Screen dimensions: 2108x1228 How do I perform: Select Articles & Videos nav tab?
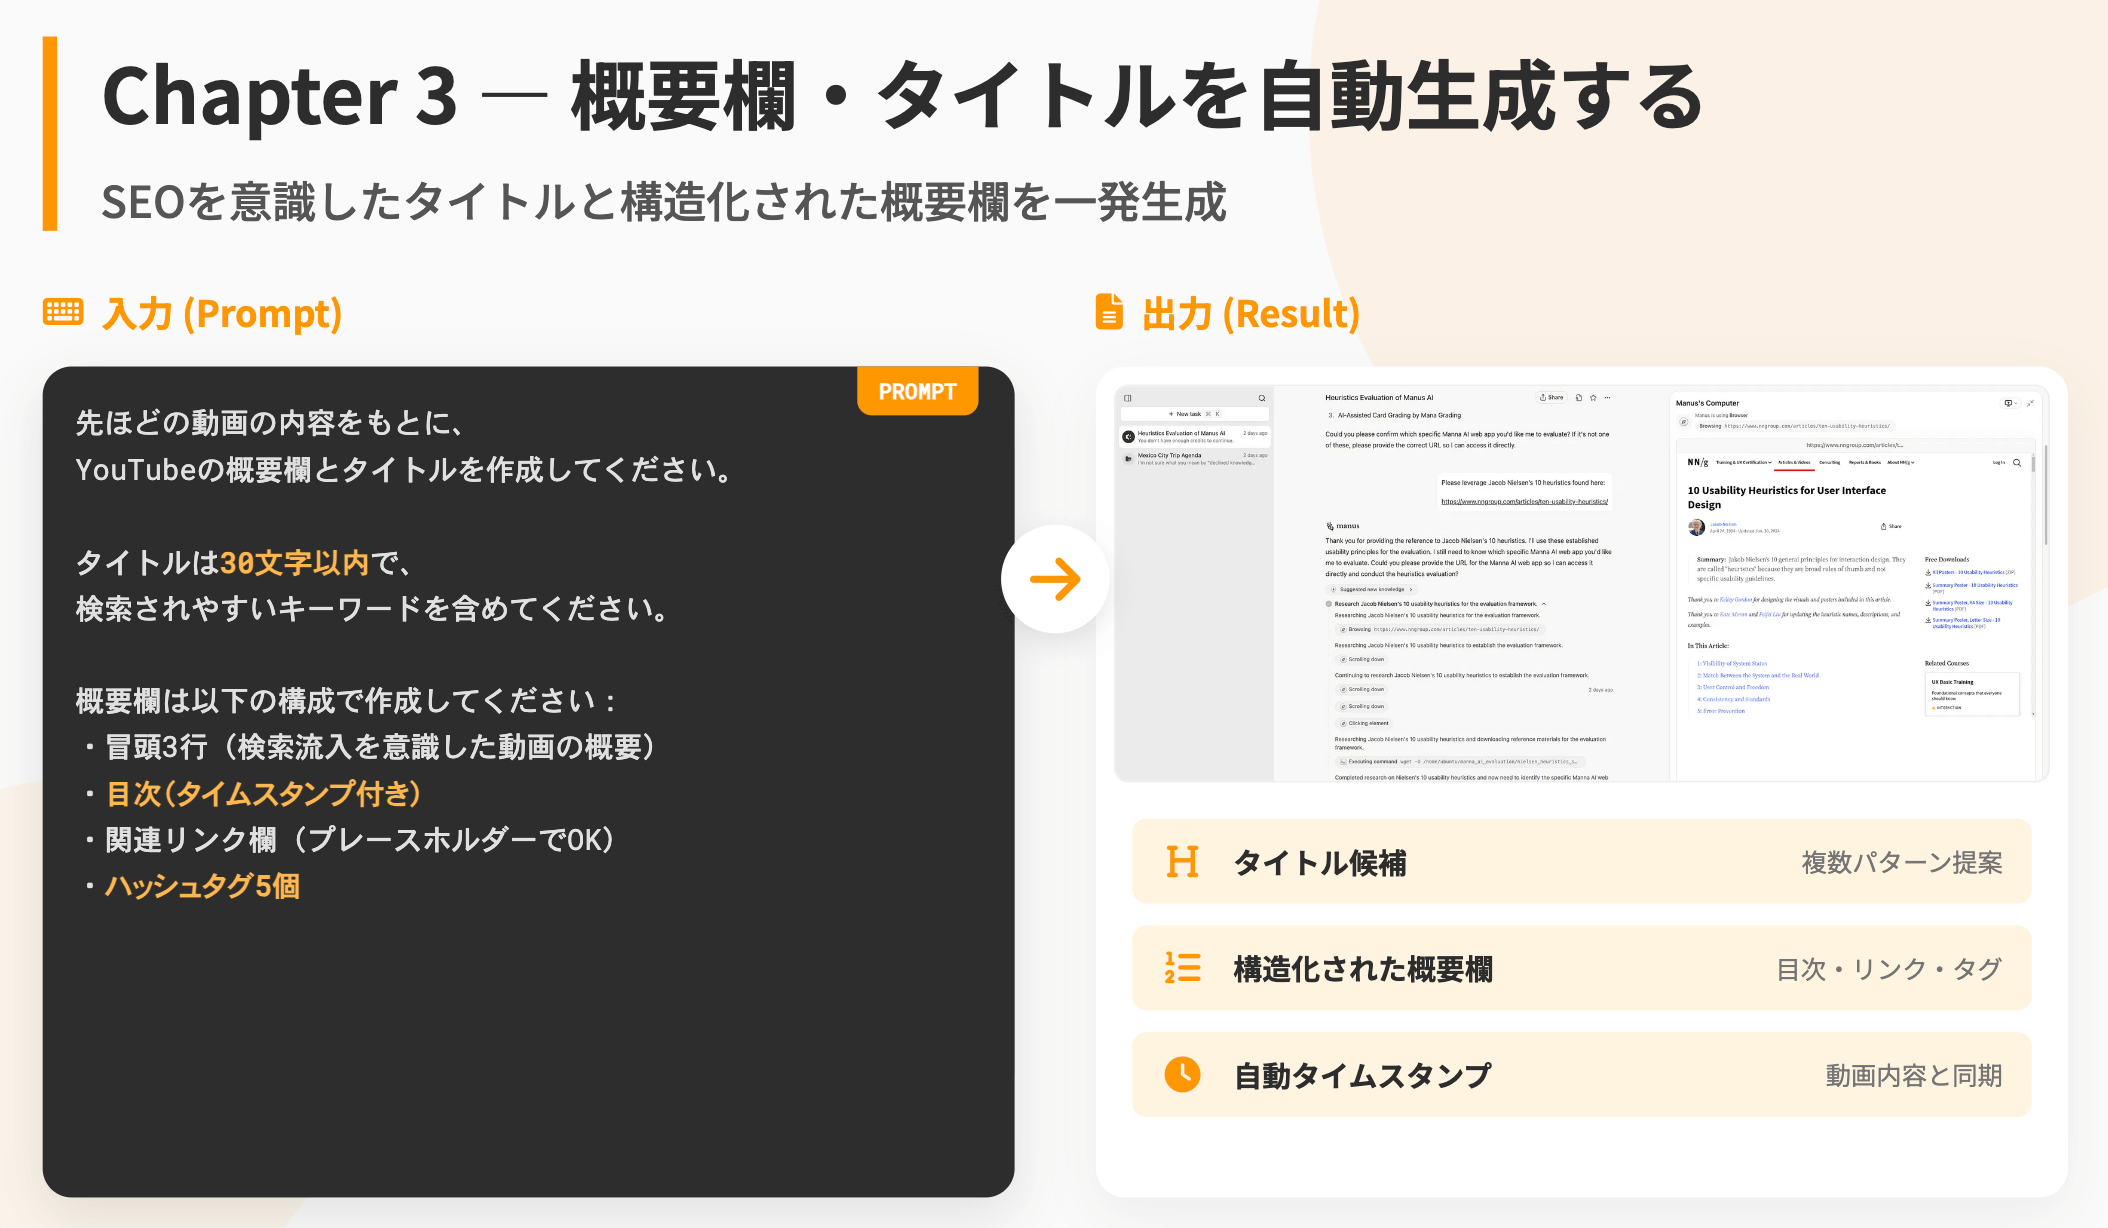click(x=1794, y=463)
